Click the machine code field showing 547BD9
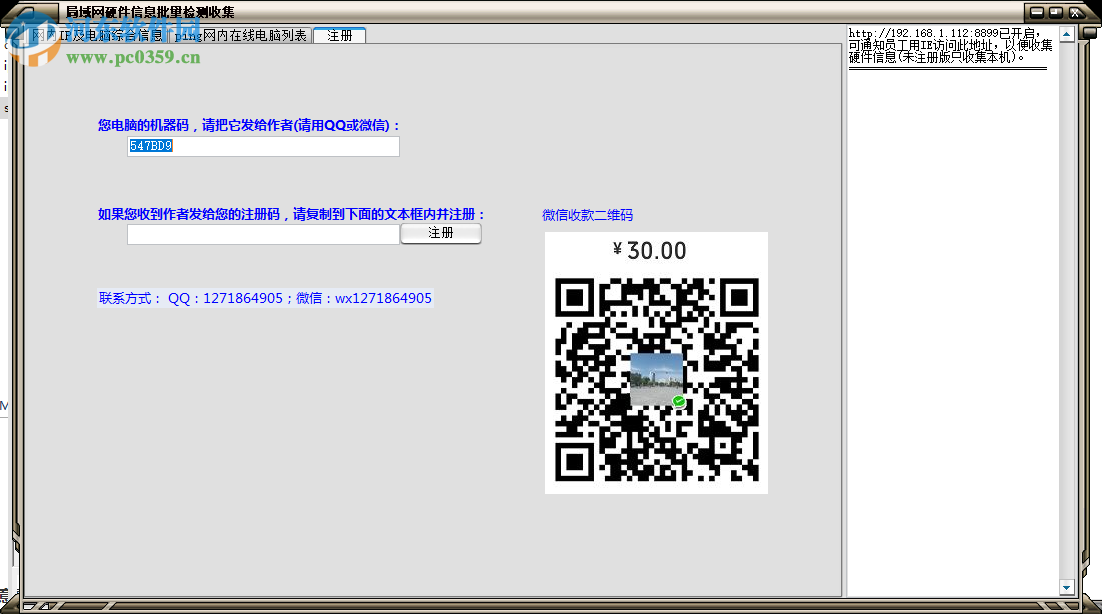 263,146
